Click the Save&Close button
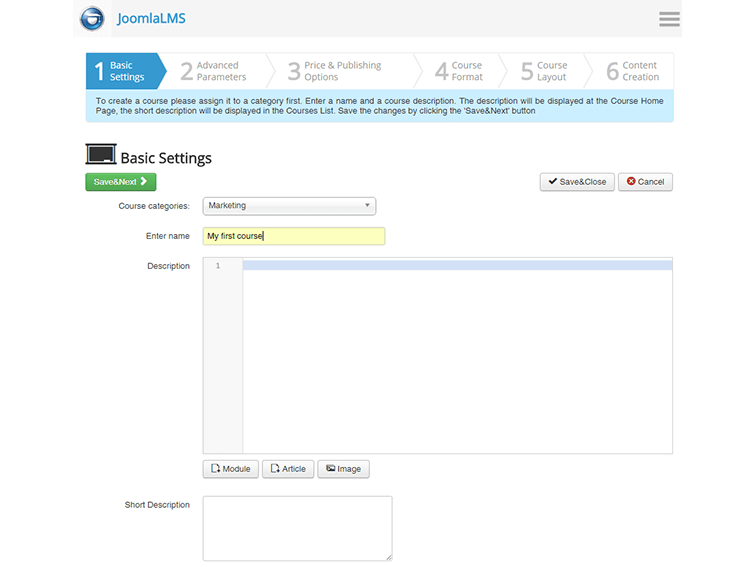This screenshot has width=756, height=567. tap(577, 182)
